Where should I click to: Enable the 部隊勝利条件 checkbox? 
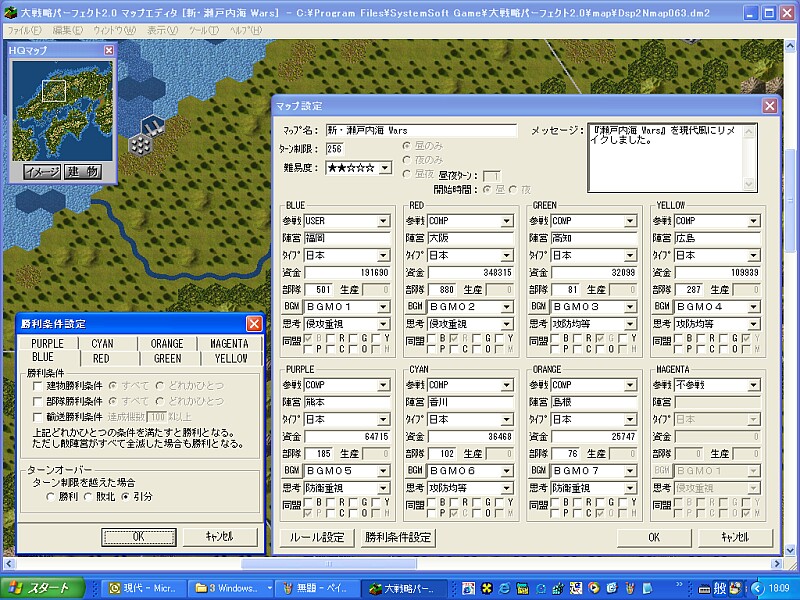point(38,401)
